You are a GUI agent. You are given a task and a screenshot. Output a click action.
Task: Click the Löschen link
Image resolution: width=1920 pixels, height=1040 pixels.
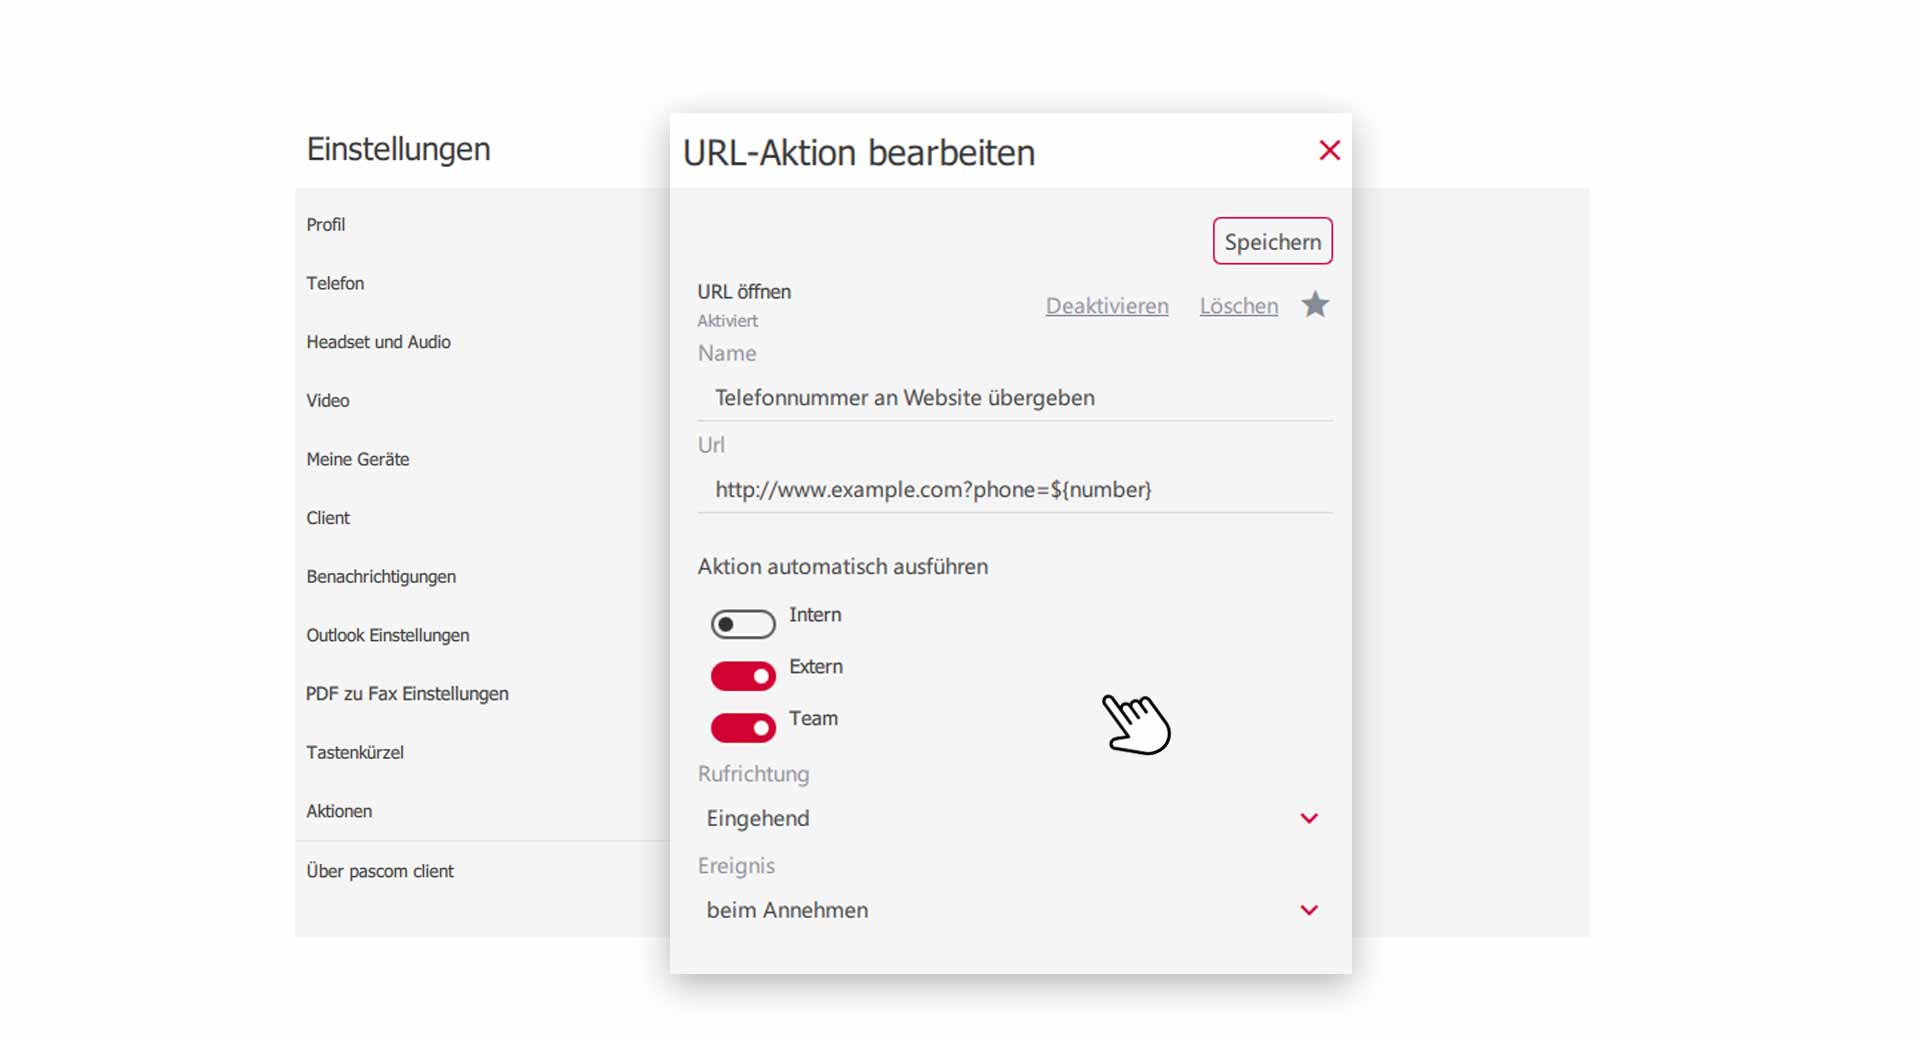[x=1239, y=306]
